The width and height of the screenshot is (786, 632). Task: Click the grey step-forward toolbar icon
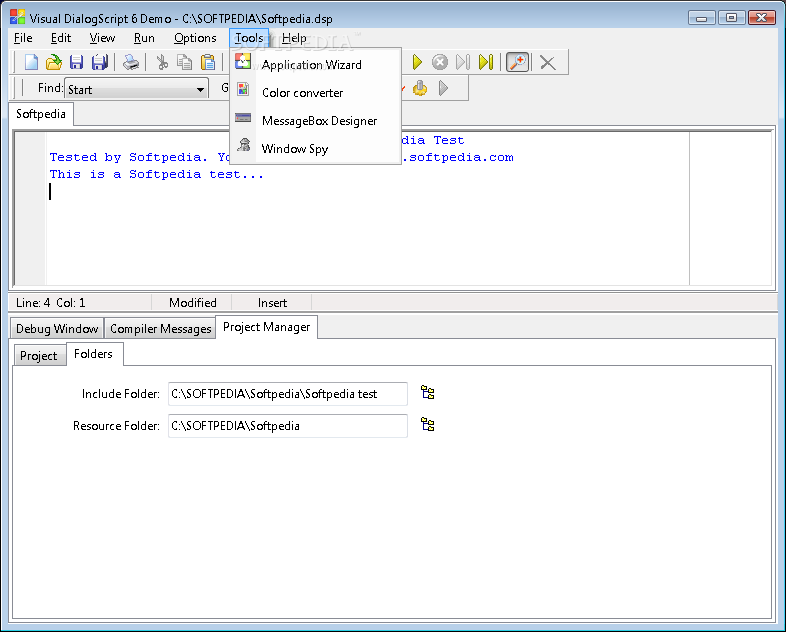[463, 62]
